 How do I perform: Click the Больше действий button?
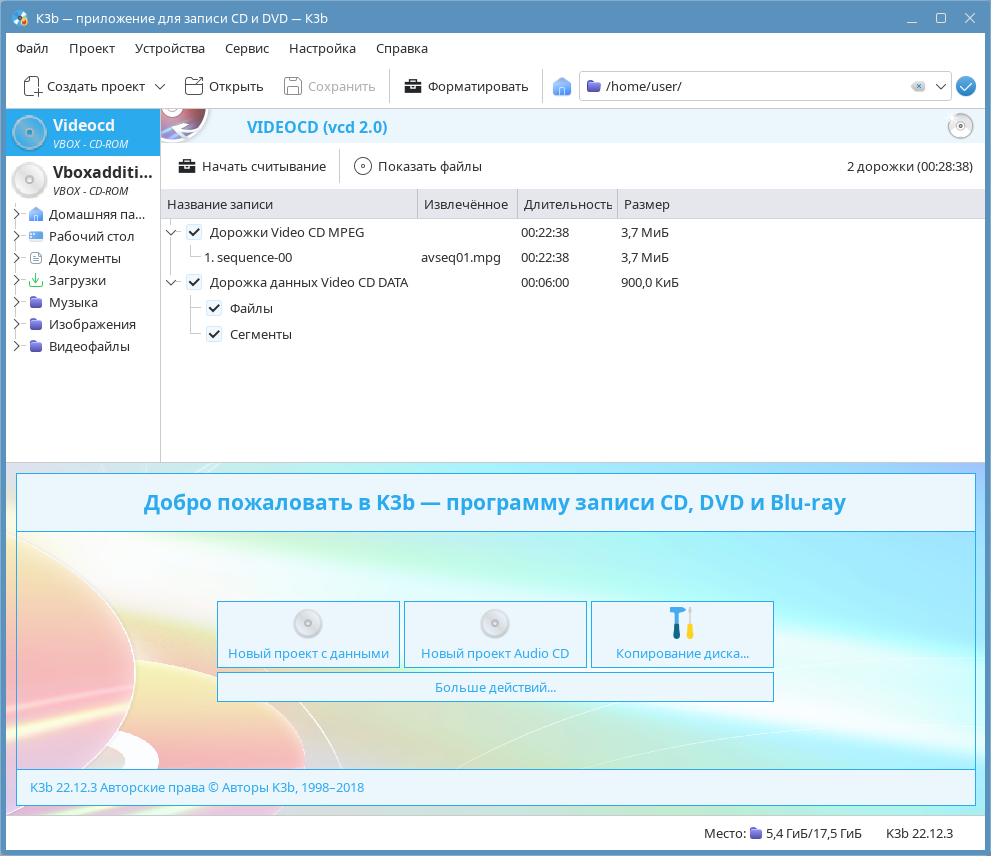495,688
